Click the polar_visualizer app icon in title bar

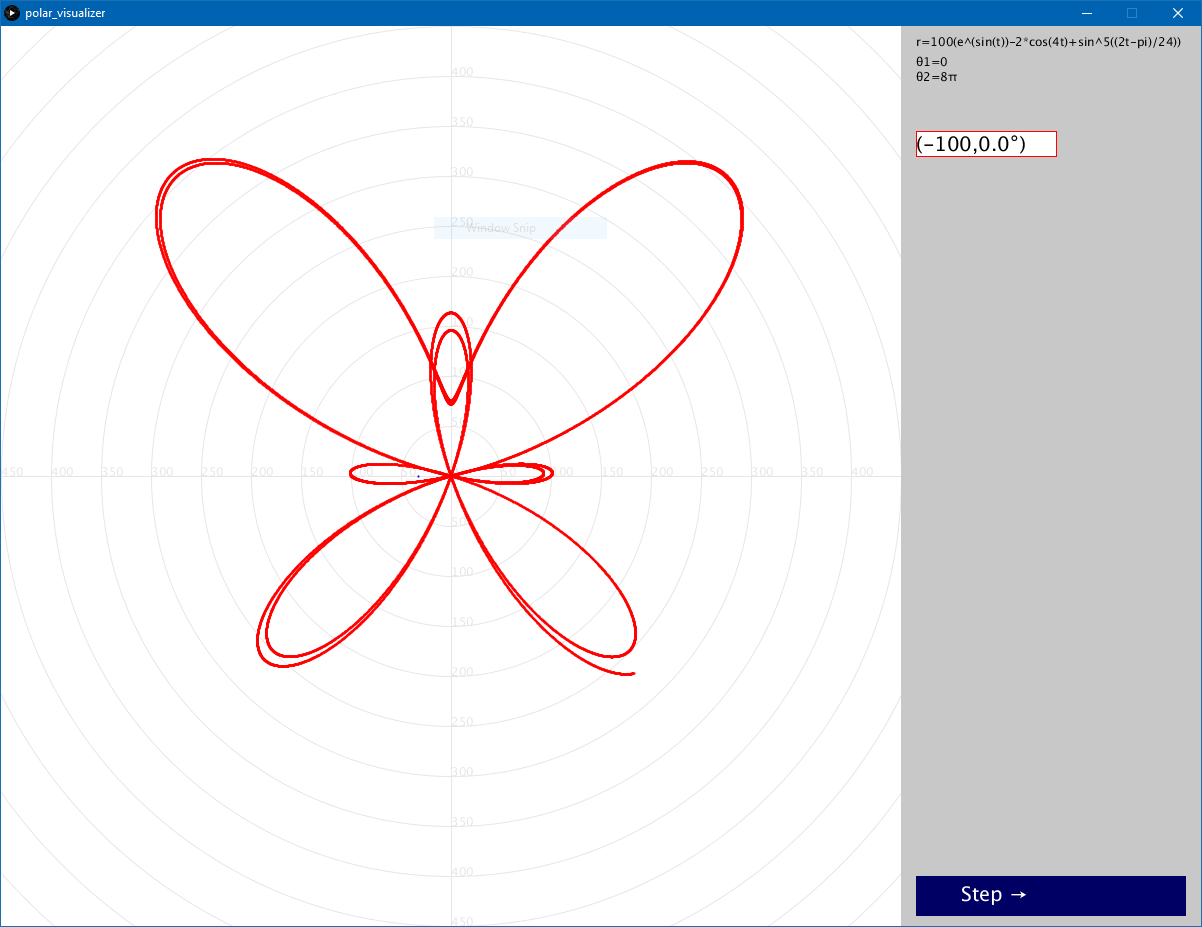[12, 13]
